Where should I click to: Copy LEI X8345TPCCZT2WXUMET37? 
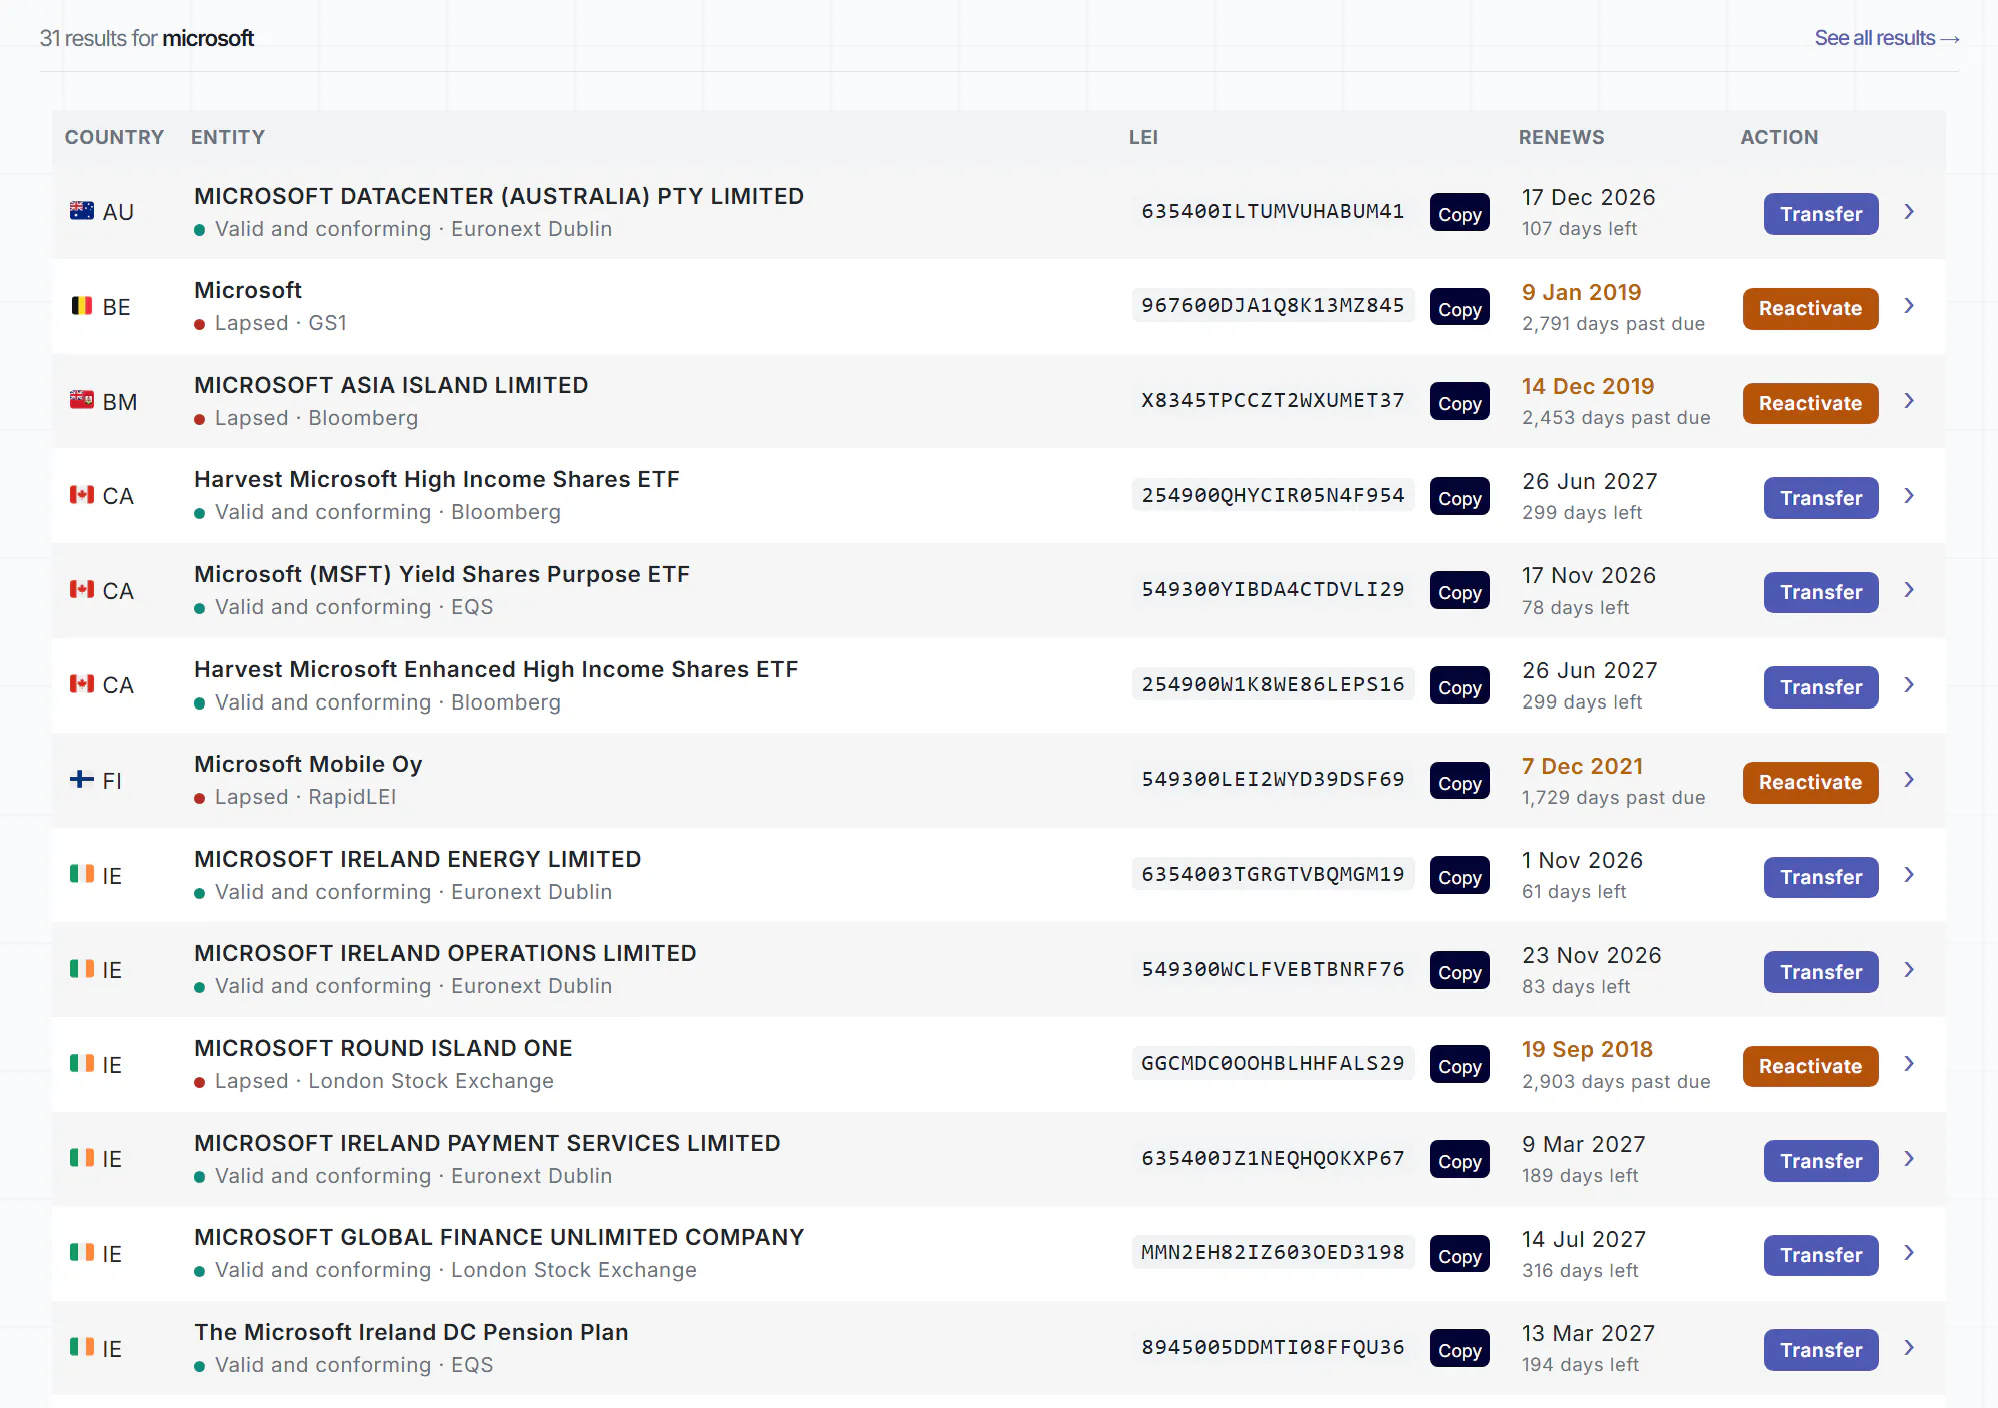tap(1459, 402)
